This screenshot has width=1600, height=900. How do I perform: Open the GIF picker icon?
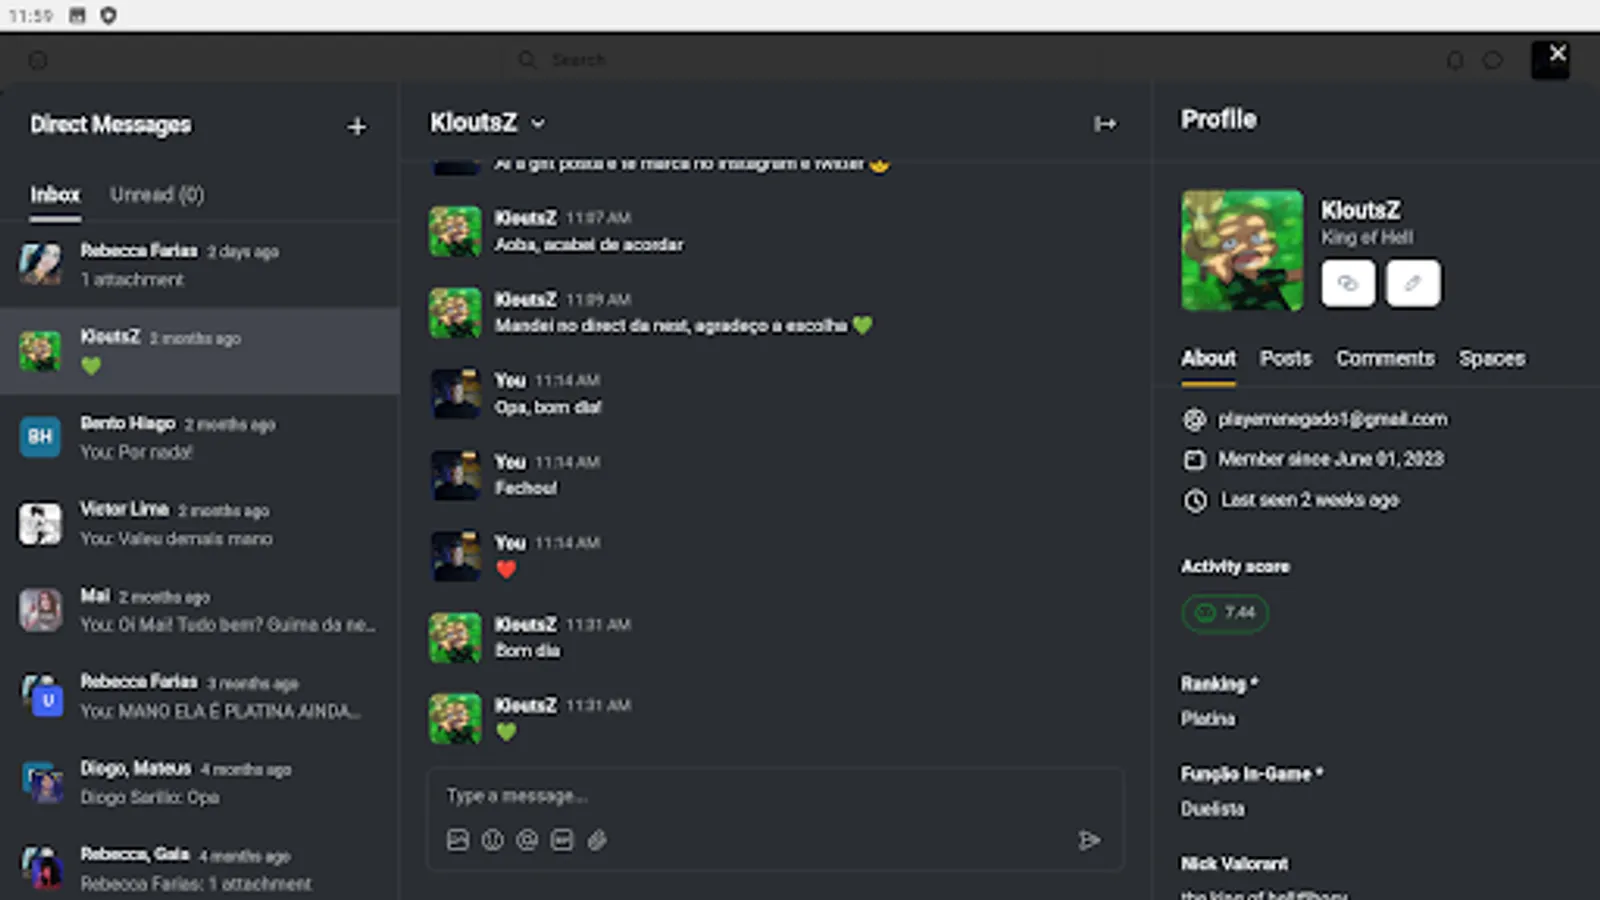coord(562,840)
